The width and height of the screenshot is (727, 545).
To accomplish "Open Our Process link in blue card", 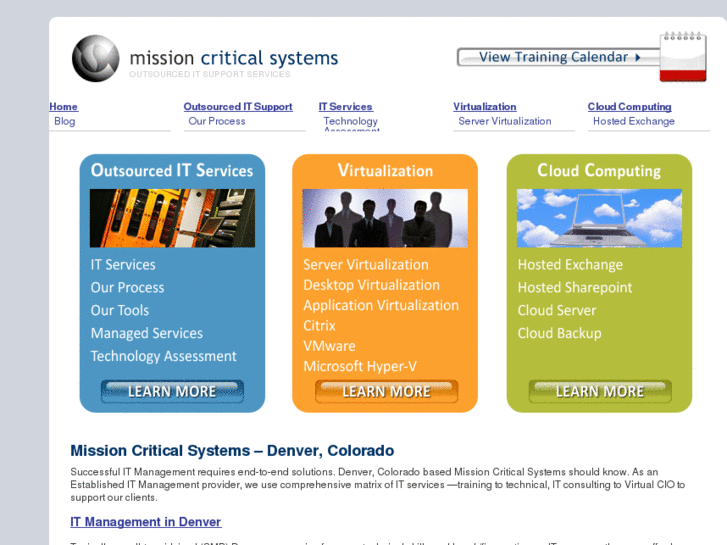I will point(128,288).
